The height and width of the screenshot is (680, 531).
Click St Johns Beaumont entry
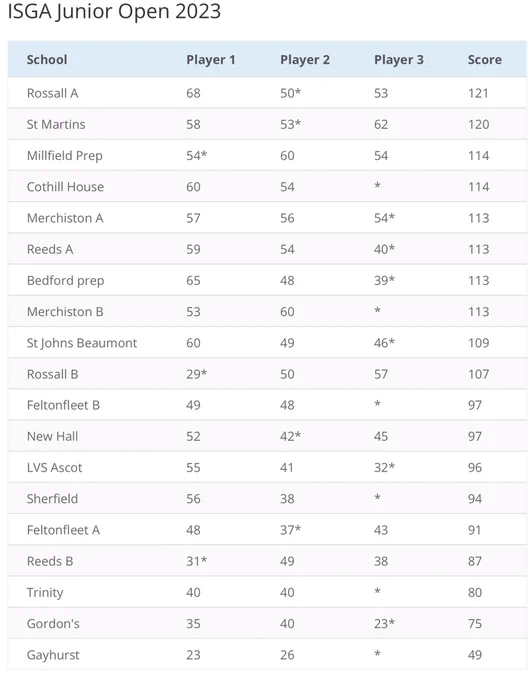tap(82, 343)
